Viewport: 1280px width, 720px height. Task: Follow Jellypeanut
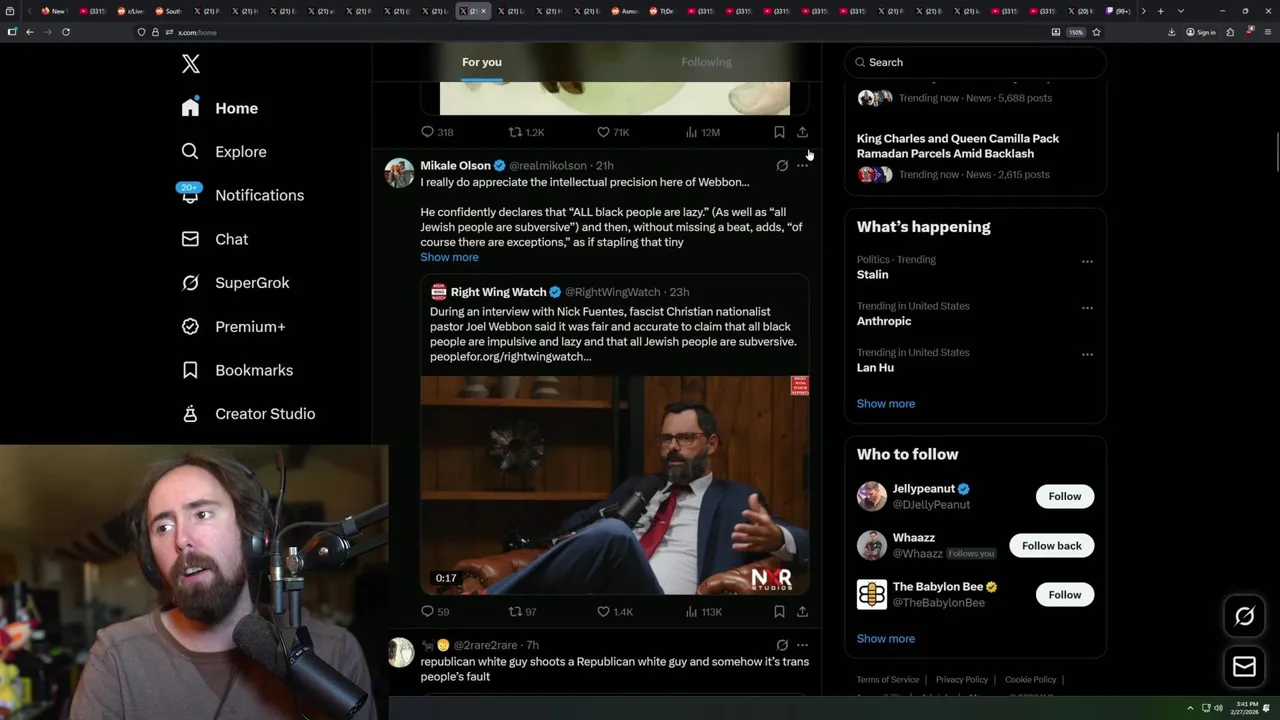tap(1064, 496)
